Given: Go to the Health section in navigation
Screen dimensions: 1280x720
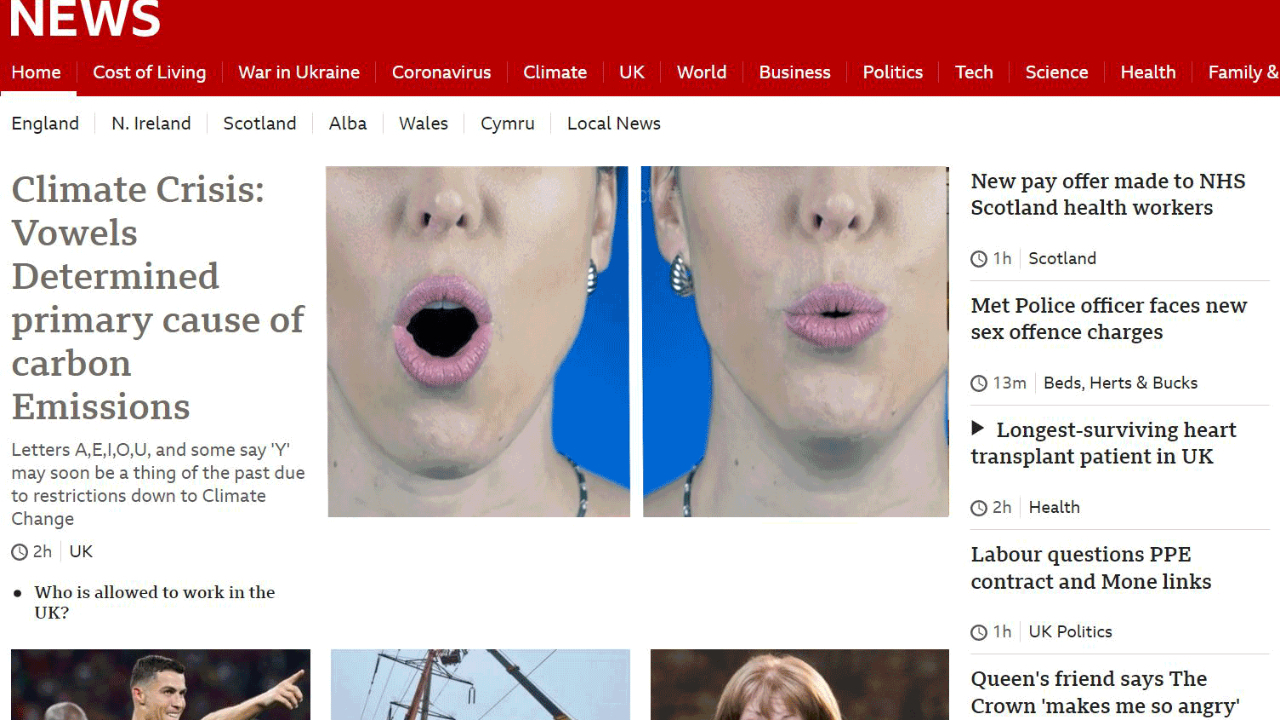Looking at the screenshot, I should pos(1148,72).
